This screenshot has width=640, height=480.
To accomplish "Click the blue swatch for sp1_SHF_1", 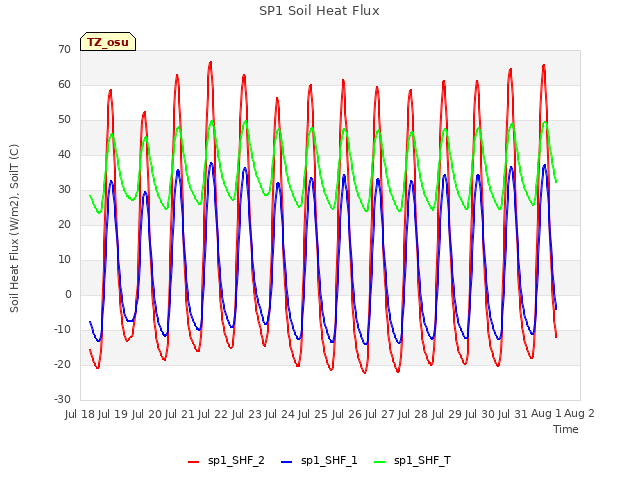I will point(287,462).
